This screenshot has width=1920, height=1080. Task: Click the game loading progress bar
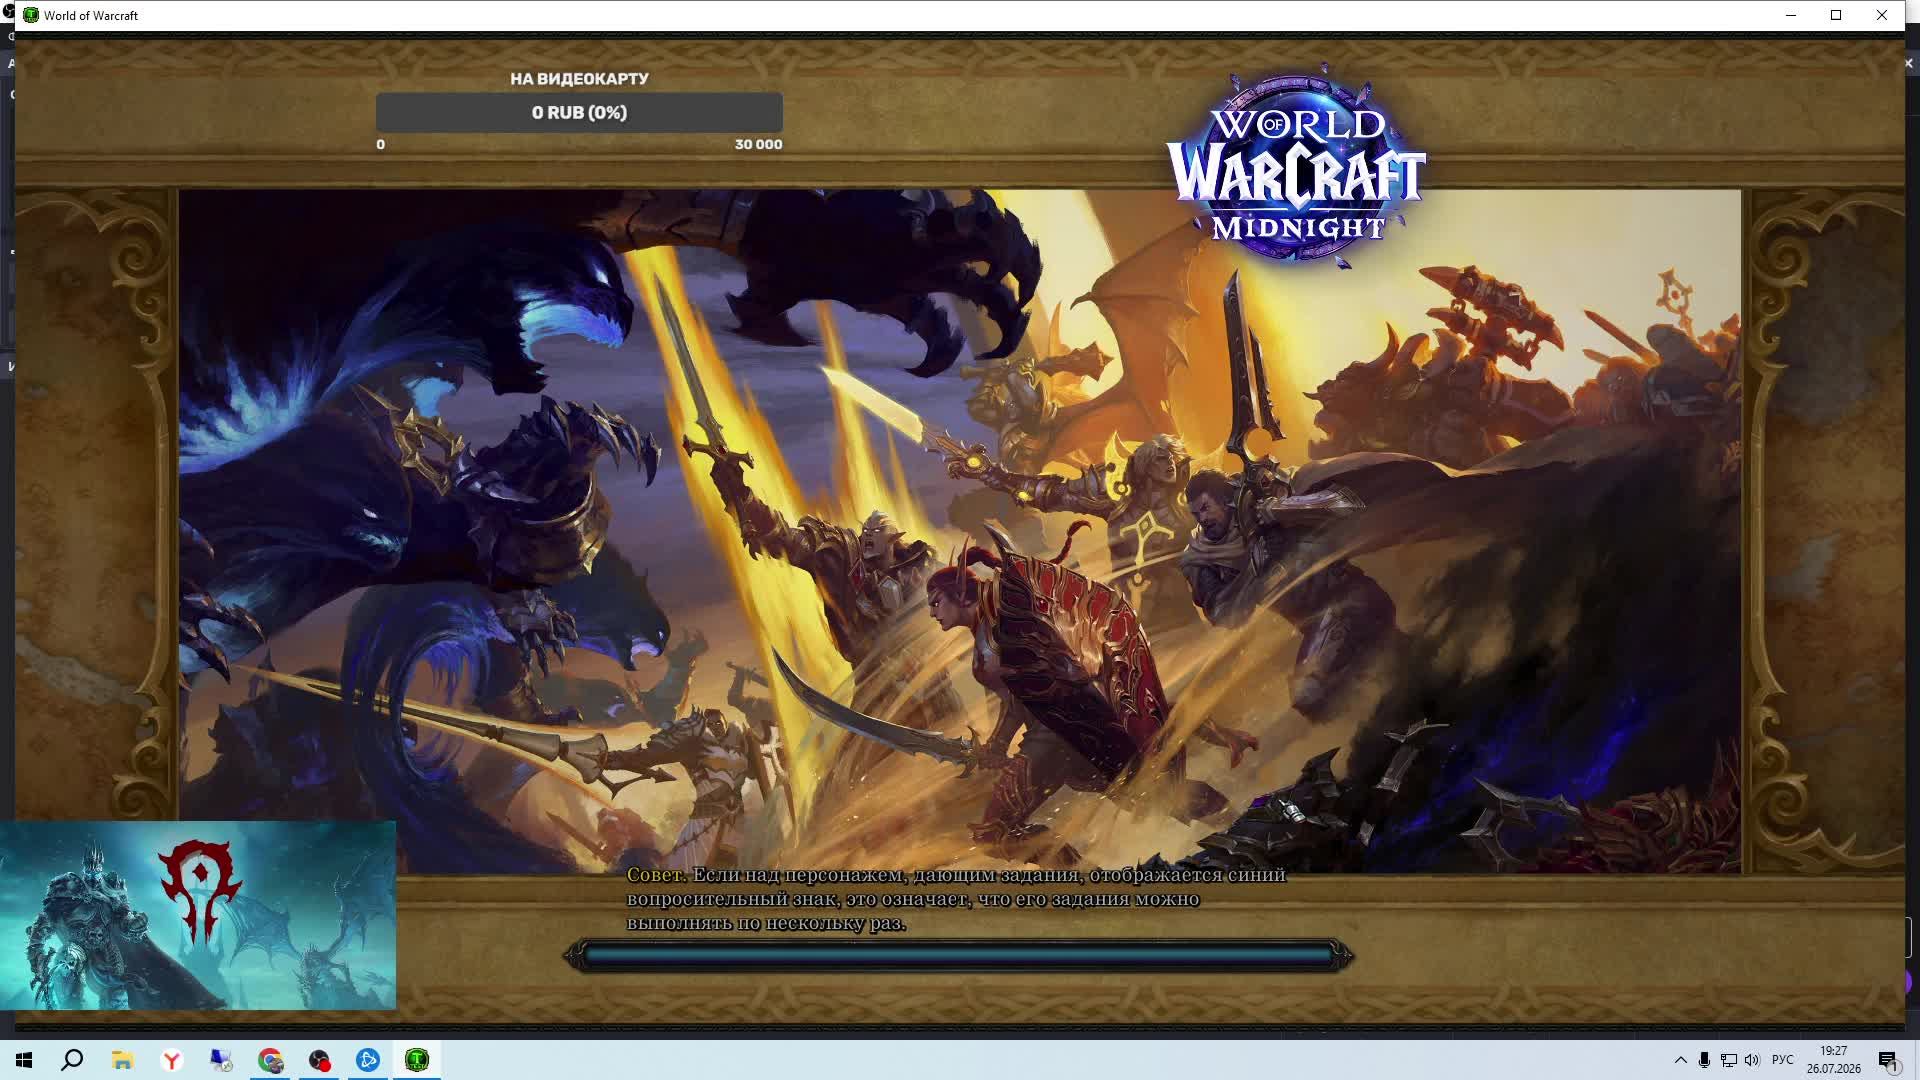958,956
